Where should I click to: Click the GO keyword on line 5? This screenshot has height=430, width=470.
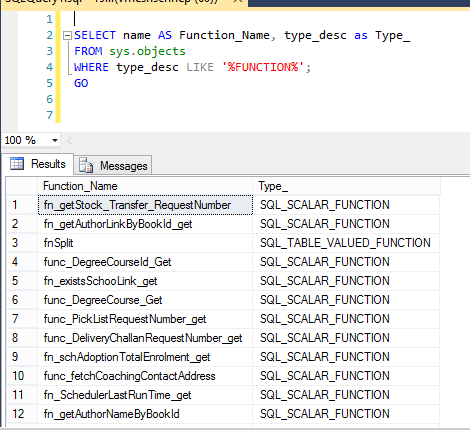coord(81,83)
